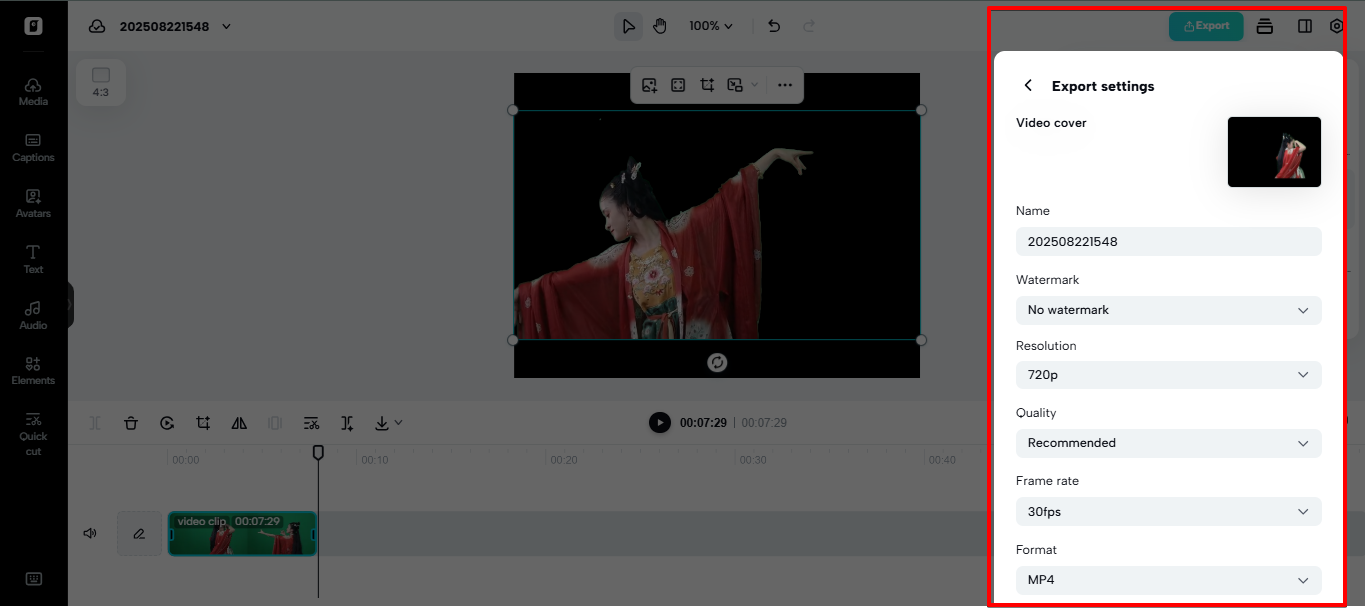
Task: Open the Resolution dropdown showing 720p
Action: [x=1168, y=374]
